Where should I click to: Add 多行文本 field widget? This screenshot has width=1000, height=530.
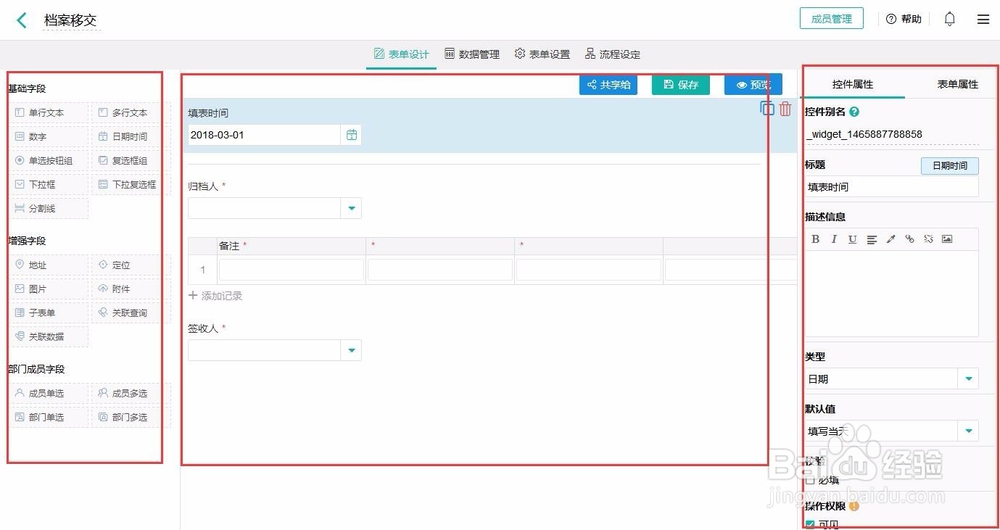click(x=130, y=112)
